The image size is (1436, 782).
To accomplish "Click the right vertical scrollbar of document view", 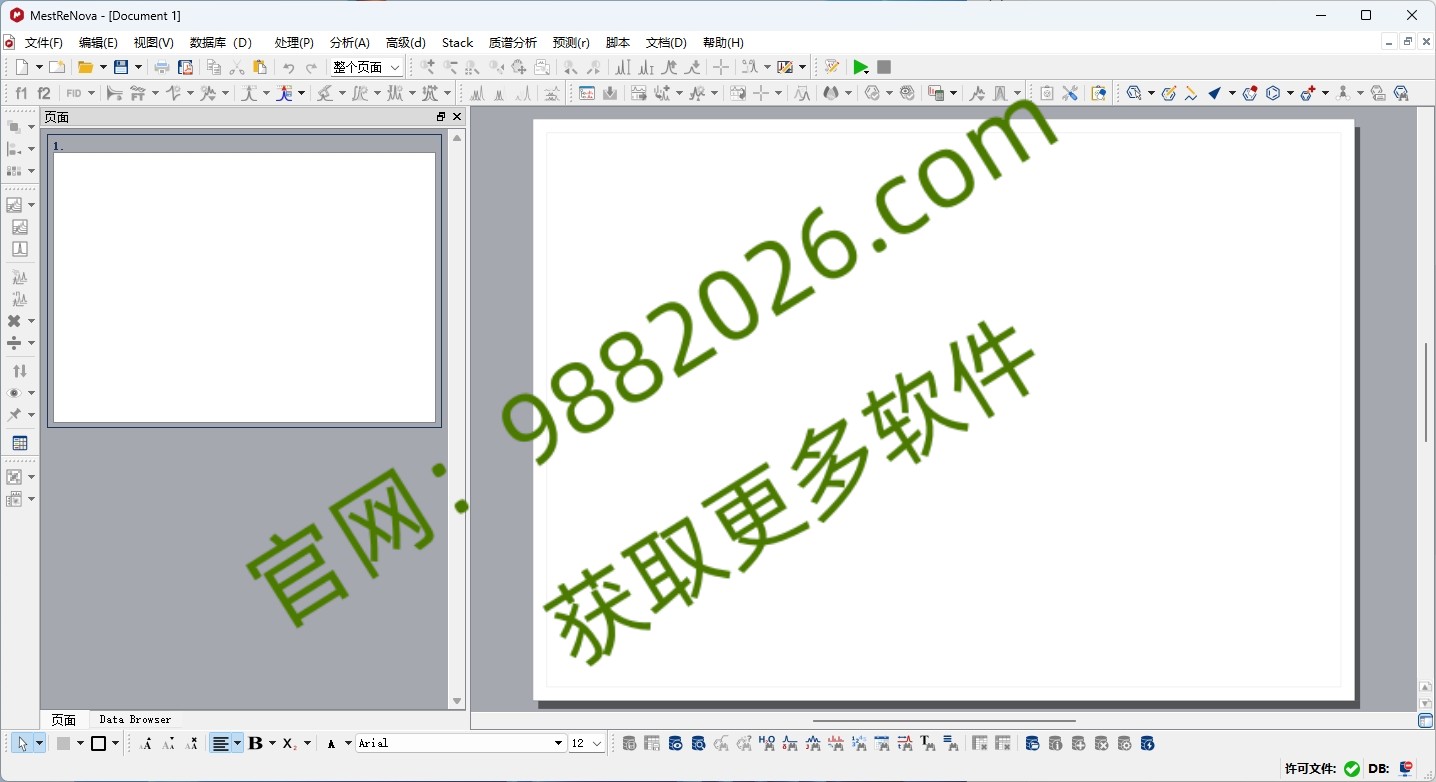I will coord(1425,392).
